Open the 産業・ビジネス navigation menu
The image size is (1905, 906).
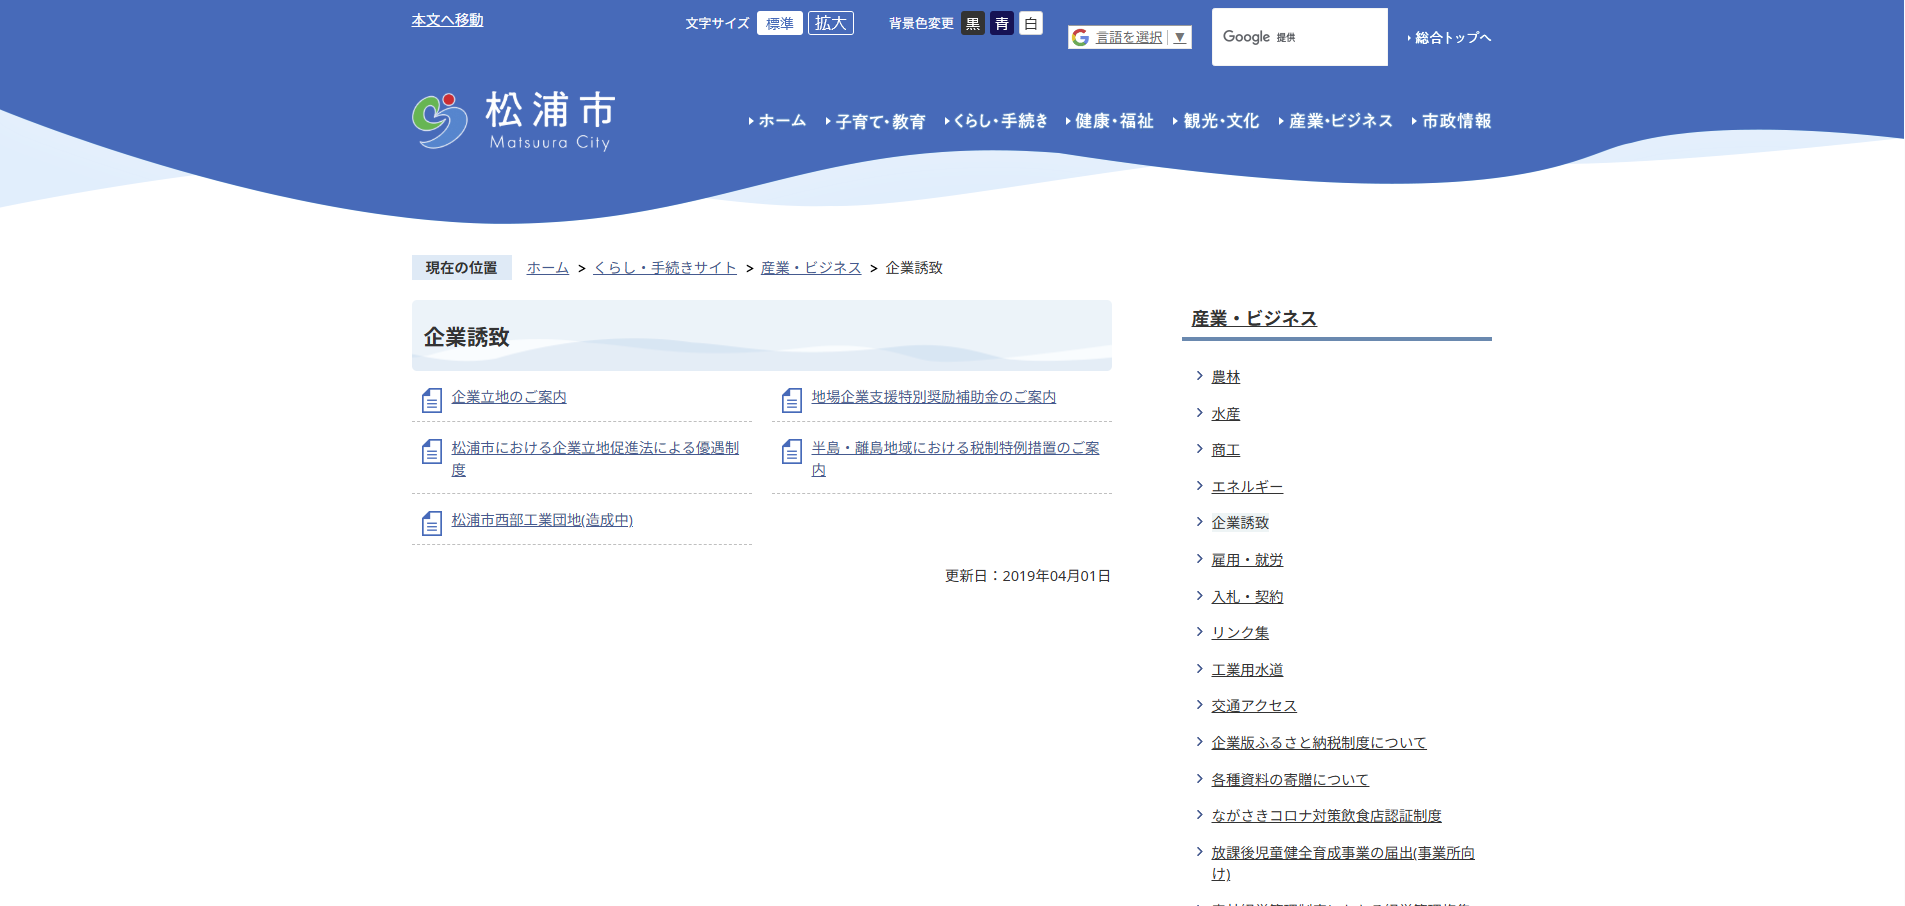pyautogui.click(x=1335, y=121)
